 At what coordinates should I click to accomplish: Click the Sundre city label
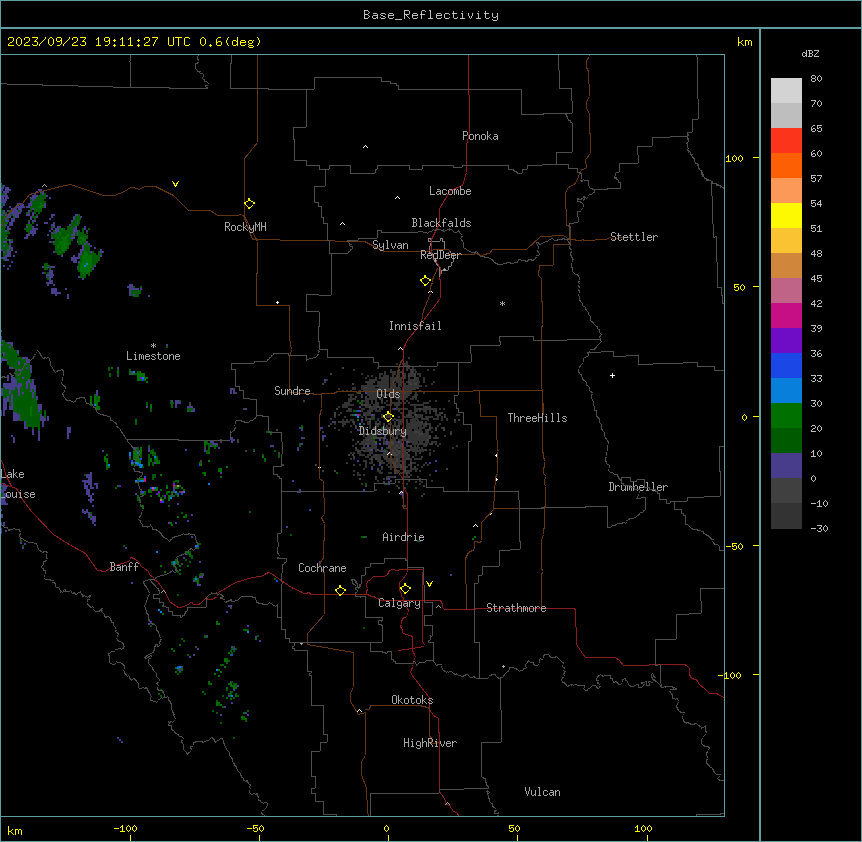(x=292, y=391)
